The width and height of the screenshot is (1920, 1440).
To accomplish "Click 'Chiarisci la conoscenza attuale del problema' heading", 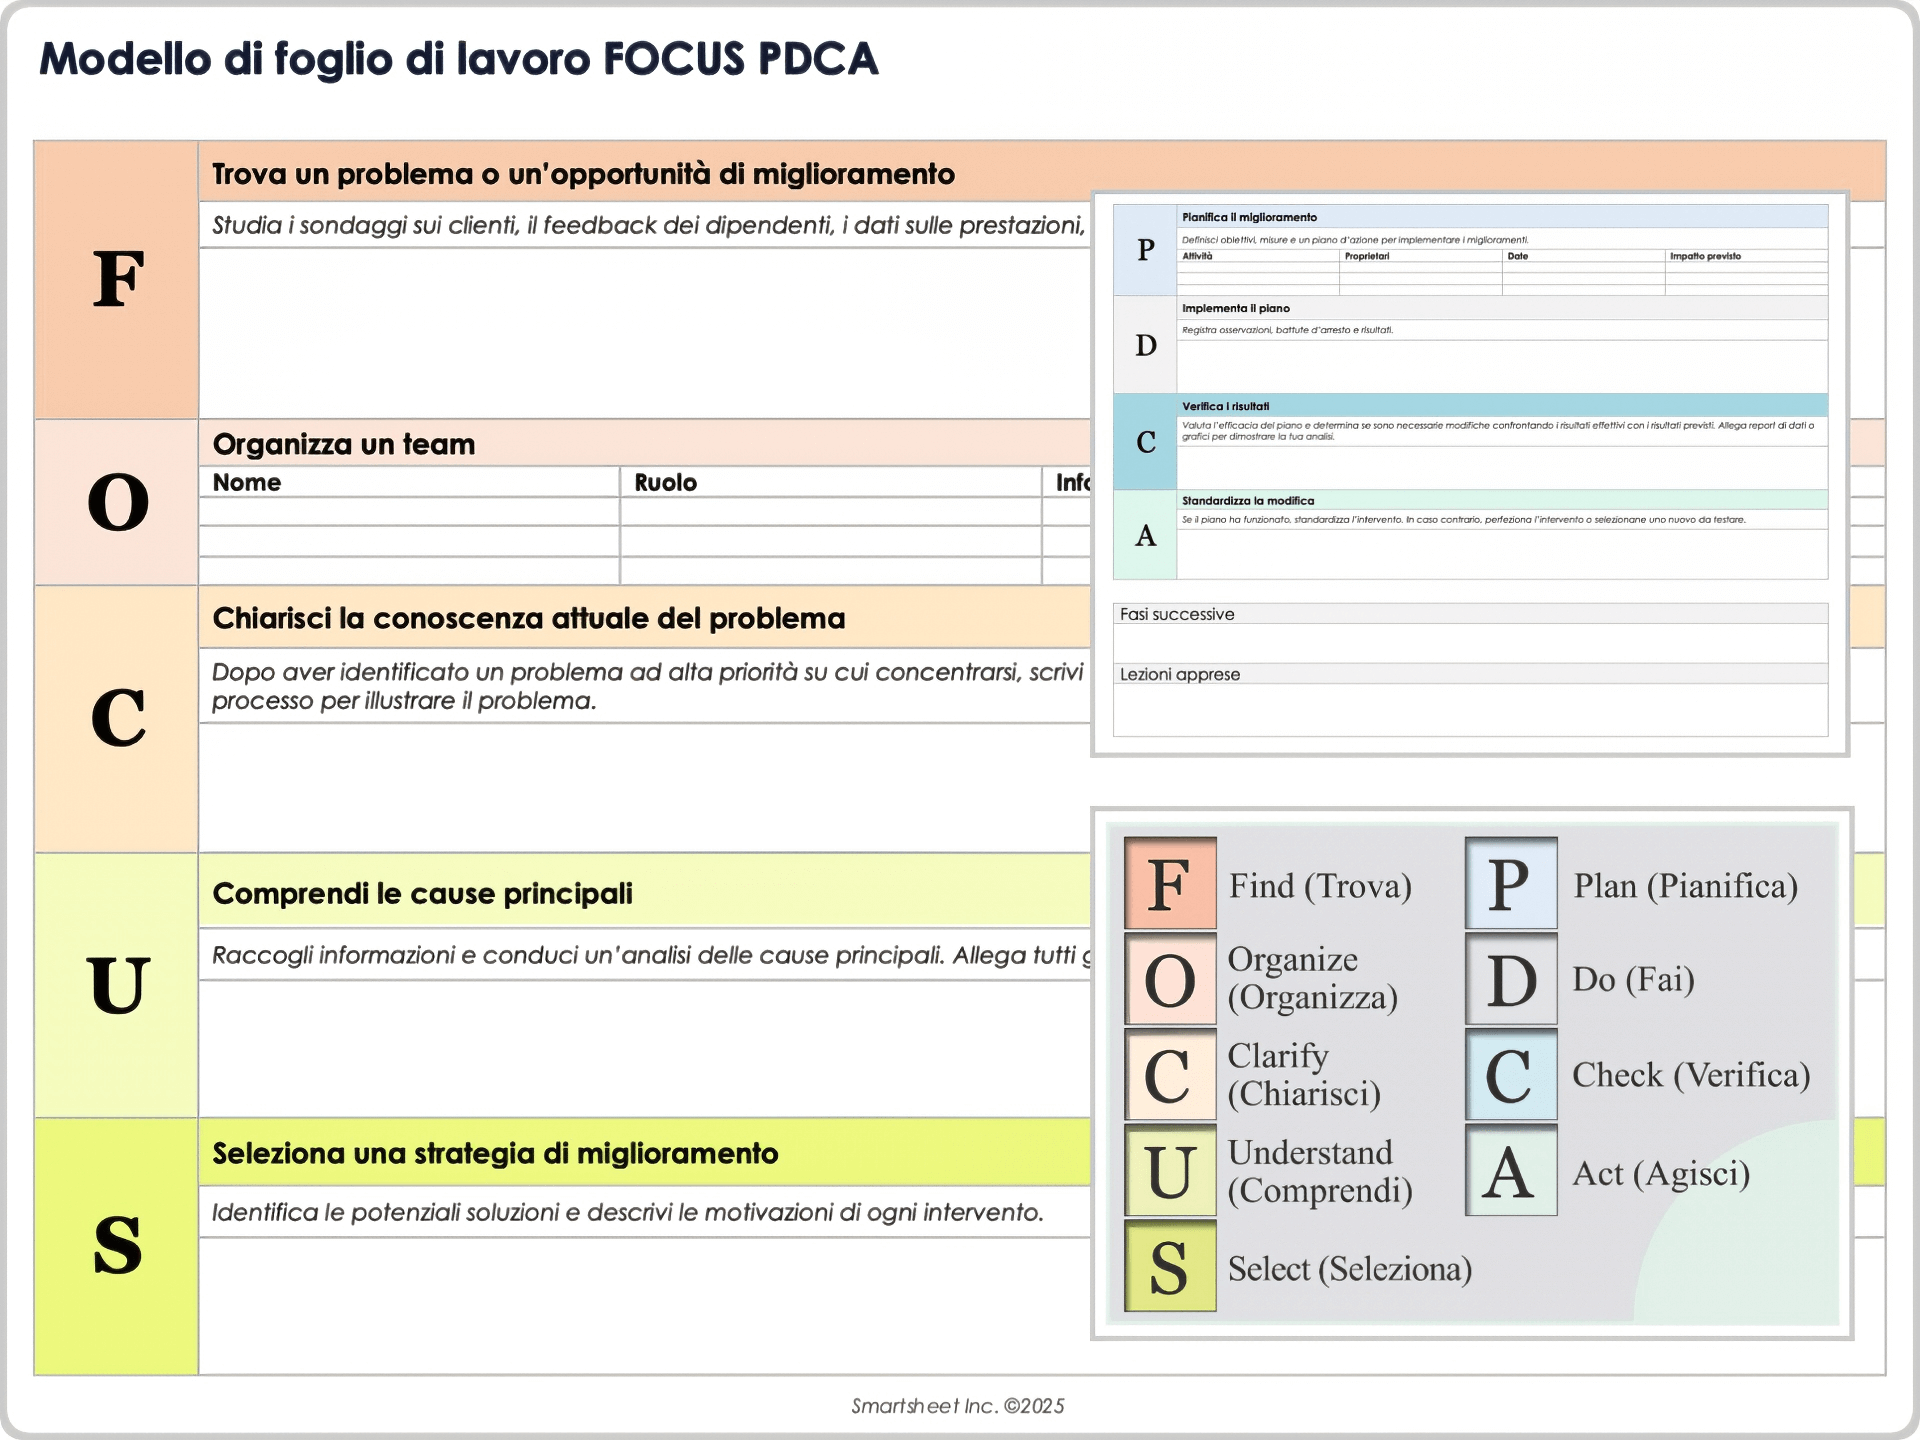I will pyautogui.click(x=529, y=618).
